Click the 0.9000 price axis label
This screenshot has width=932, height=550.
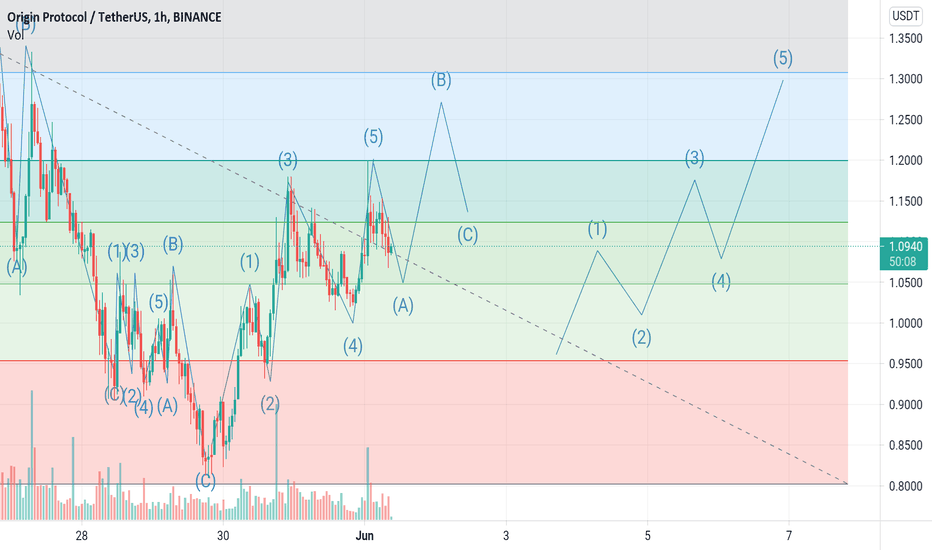click(906, 405)
